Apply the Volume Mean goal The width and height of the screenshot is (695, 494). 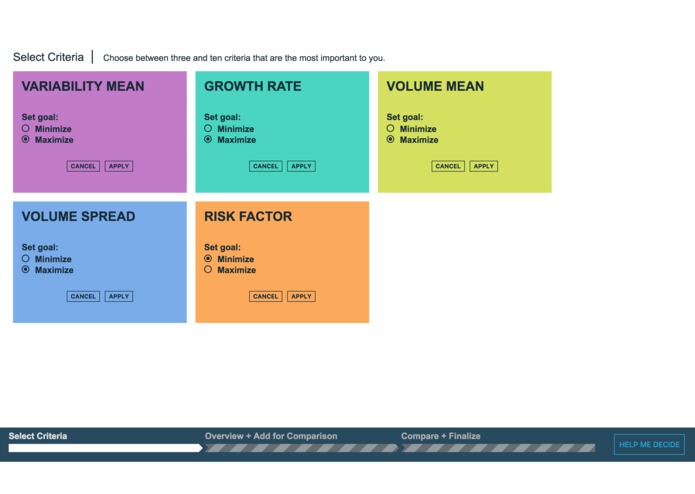point(484,166)
